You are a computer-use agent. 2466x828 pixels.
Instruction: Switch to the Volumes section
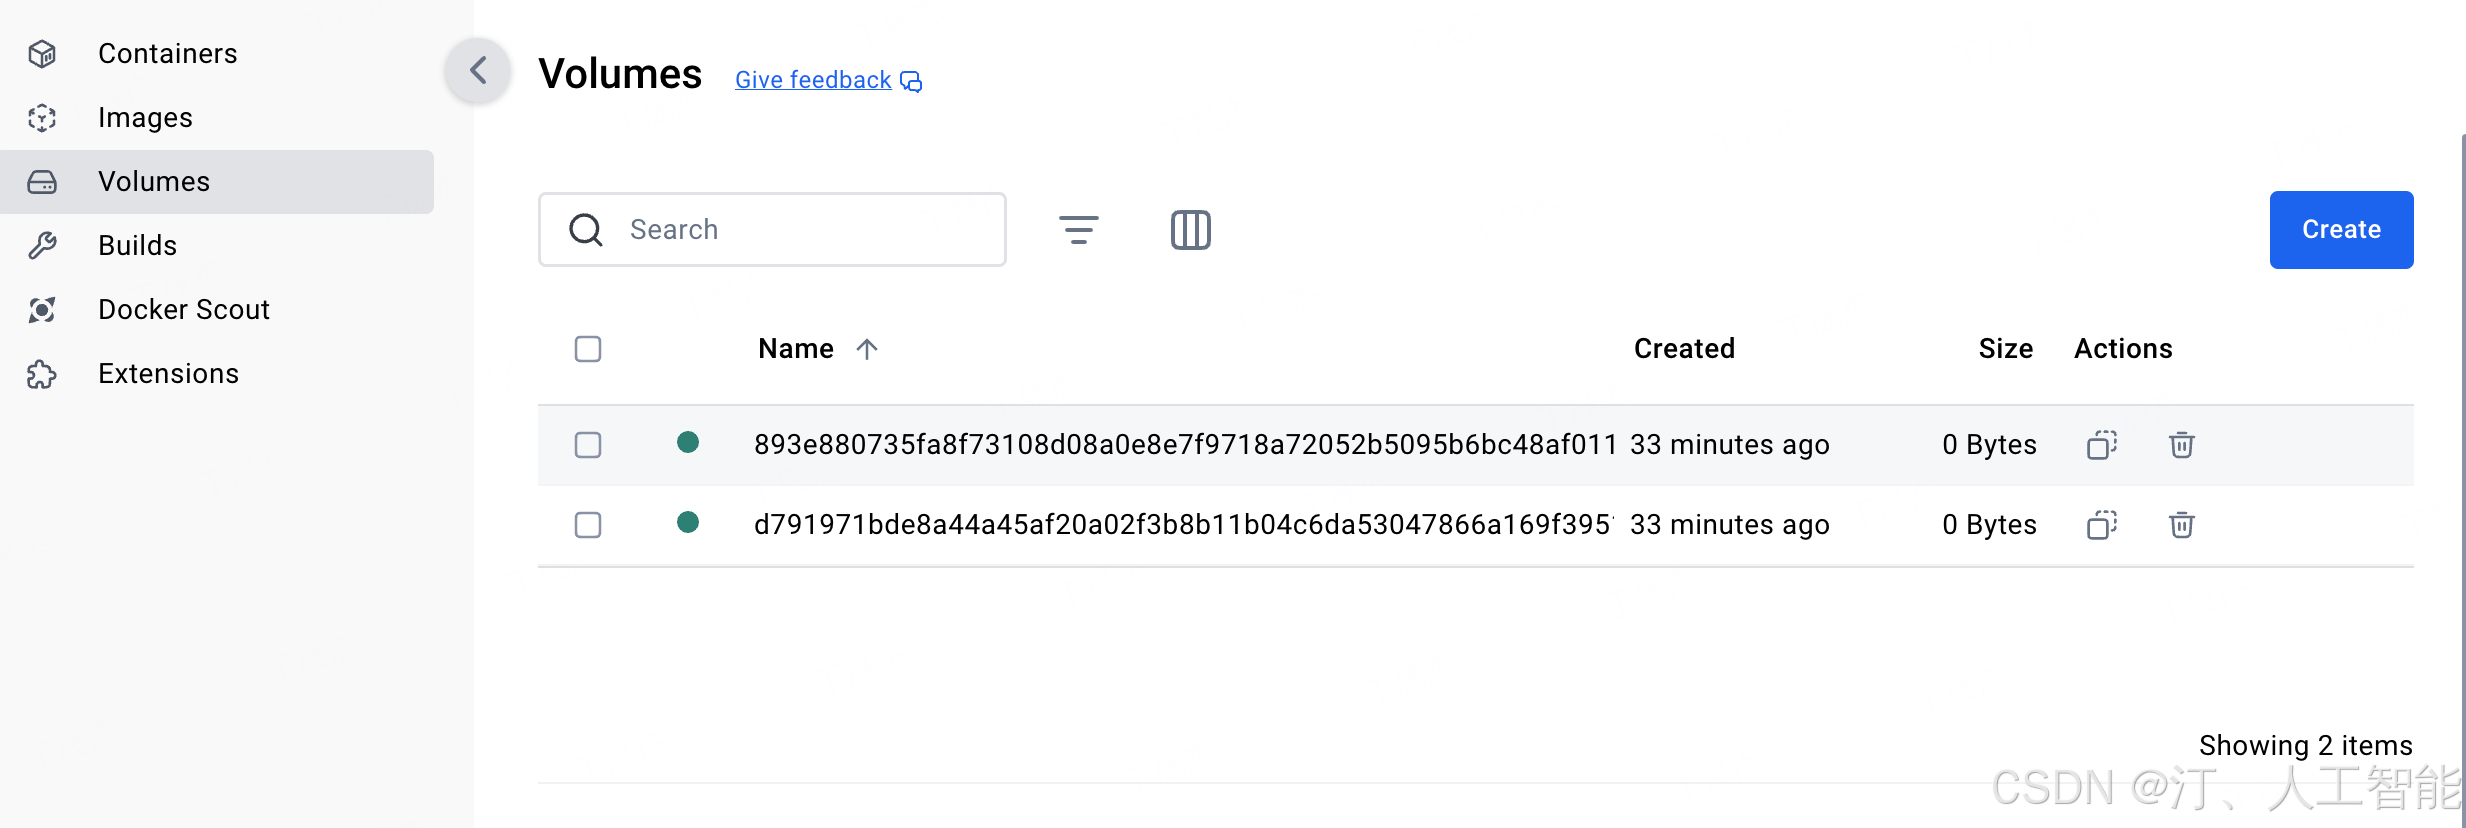point(154,182)
